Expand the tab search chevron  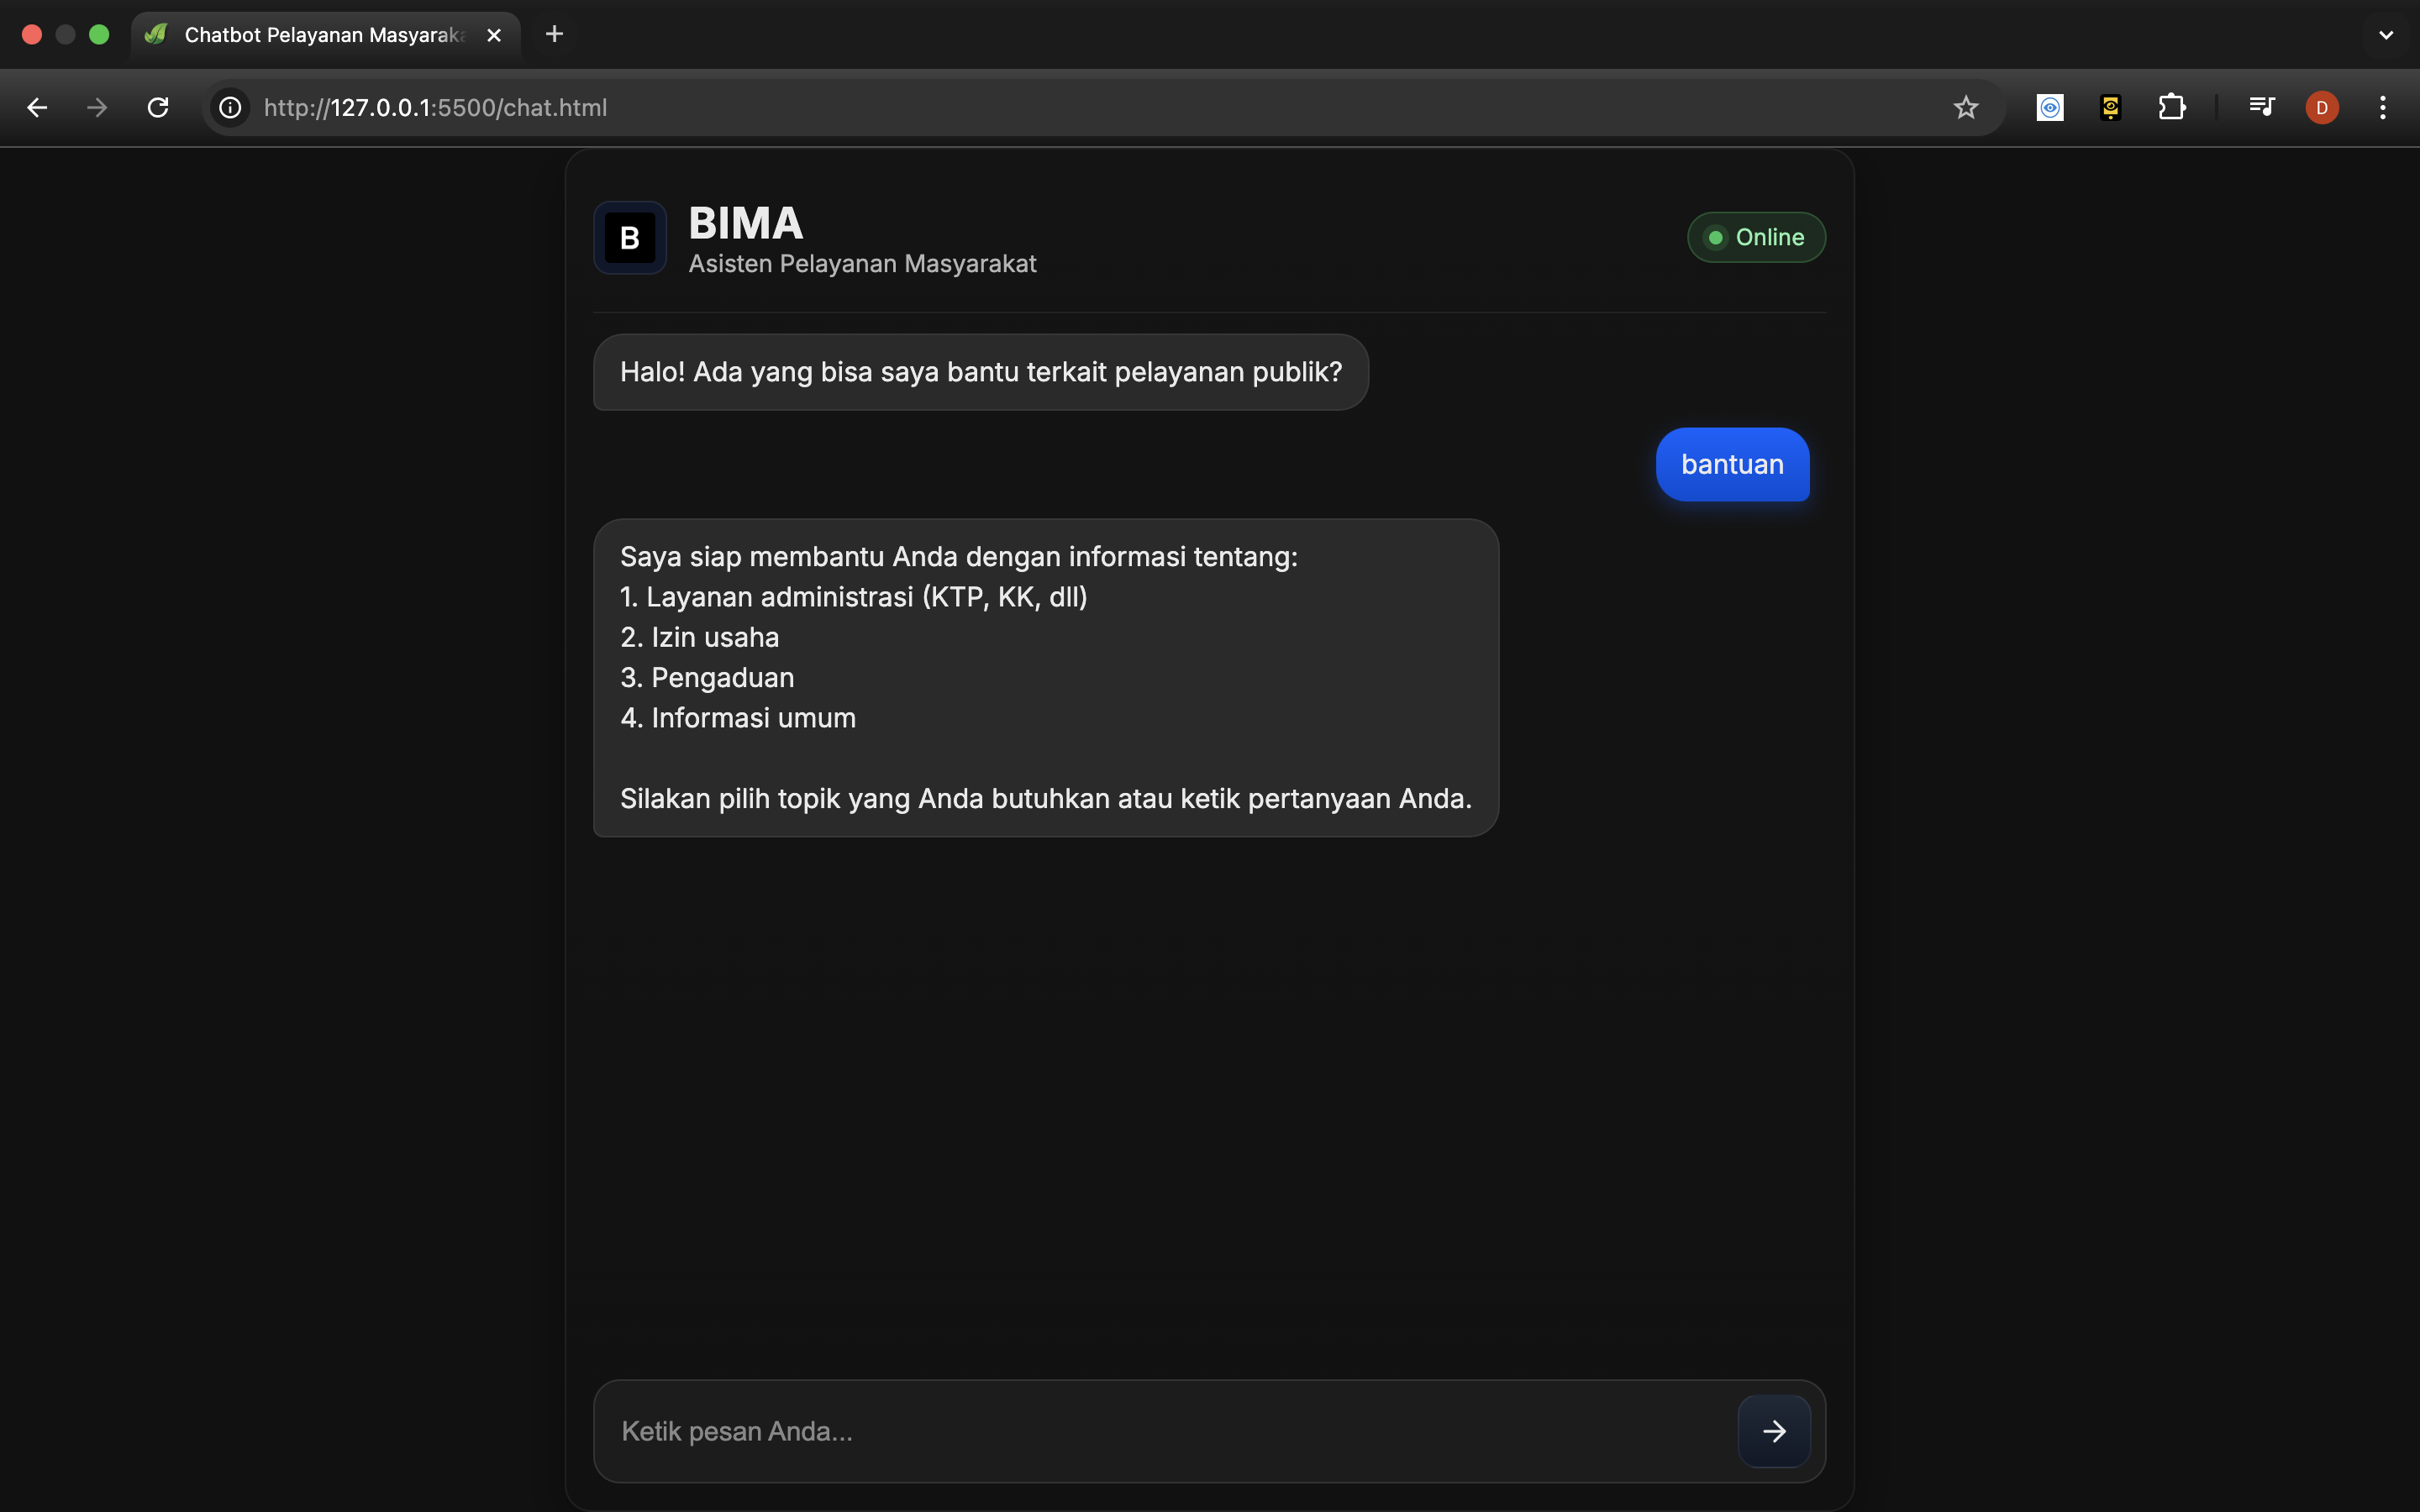pos(2386,35)
